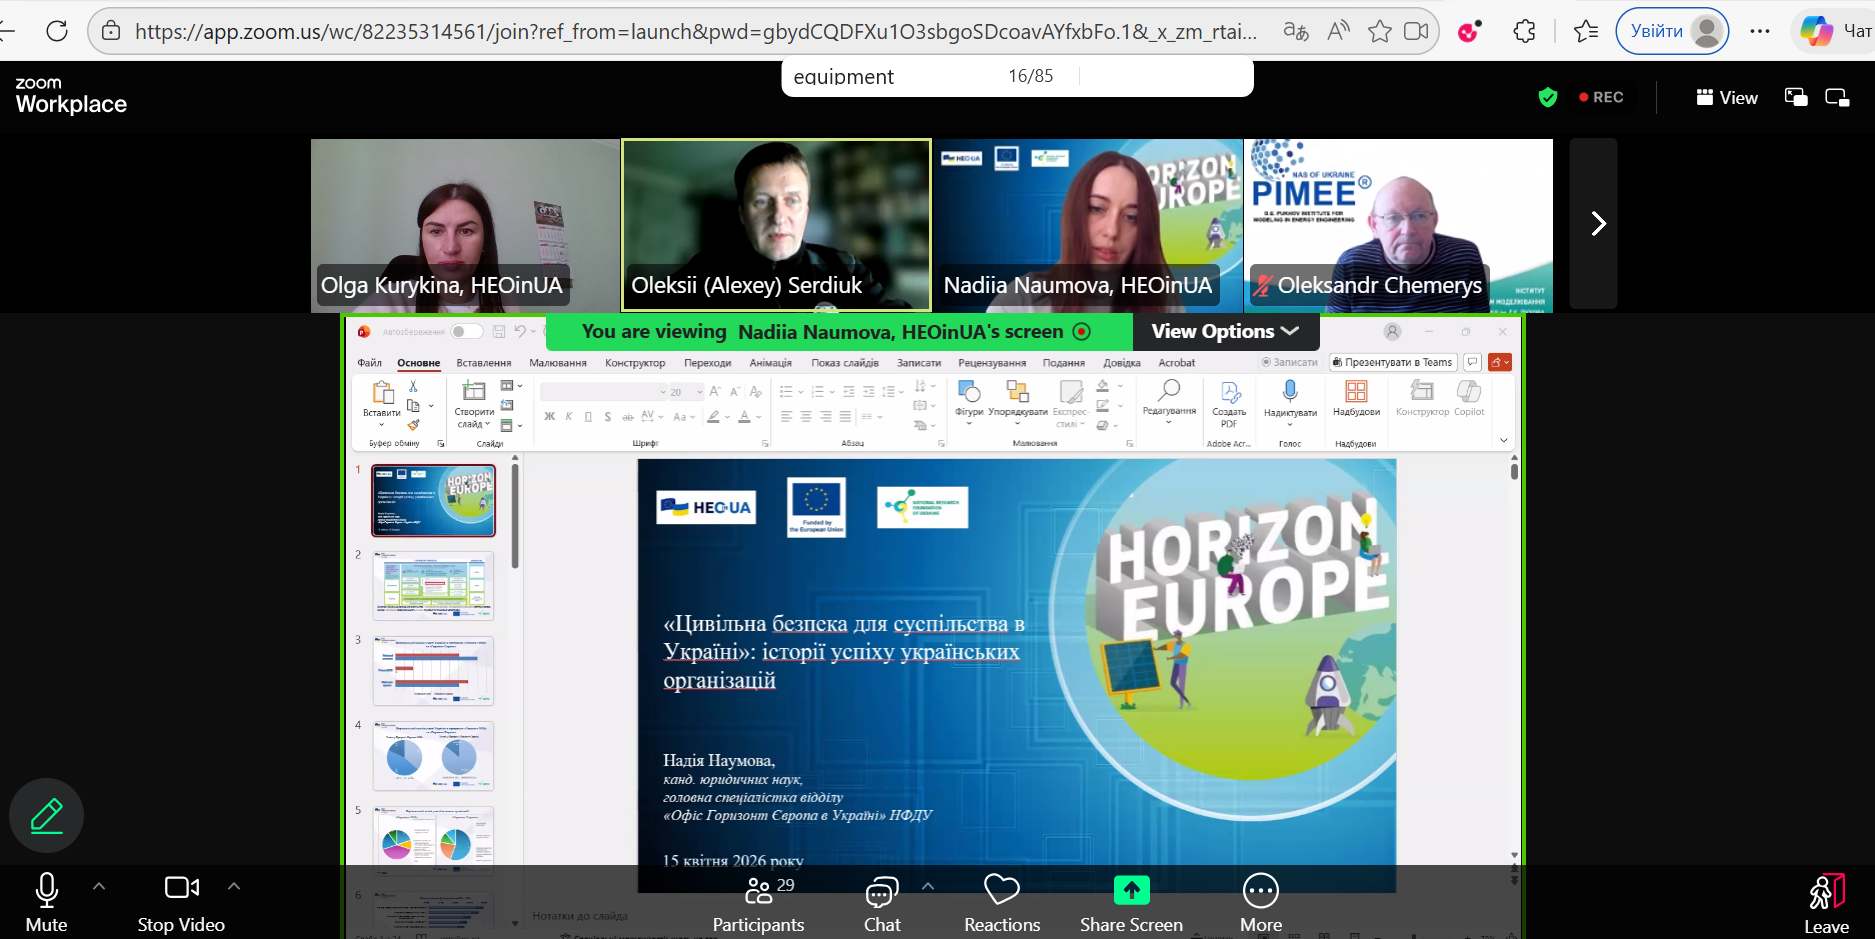
Task: Show next participants with the right arrow
Action: pyautogui.click(x=1597, y=223)
